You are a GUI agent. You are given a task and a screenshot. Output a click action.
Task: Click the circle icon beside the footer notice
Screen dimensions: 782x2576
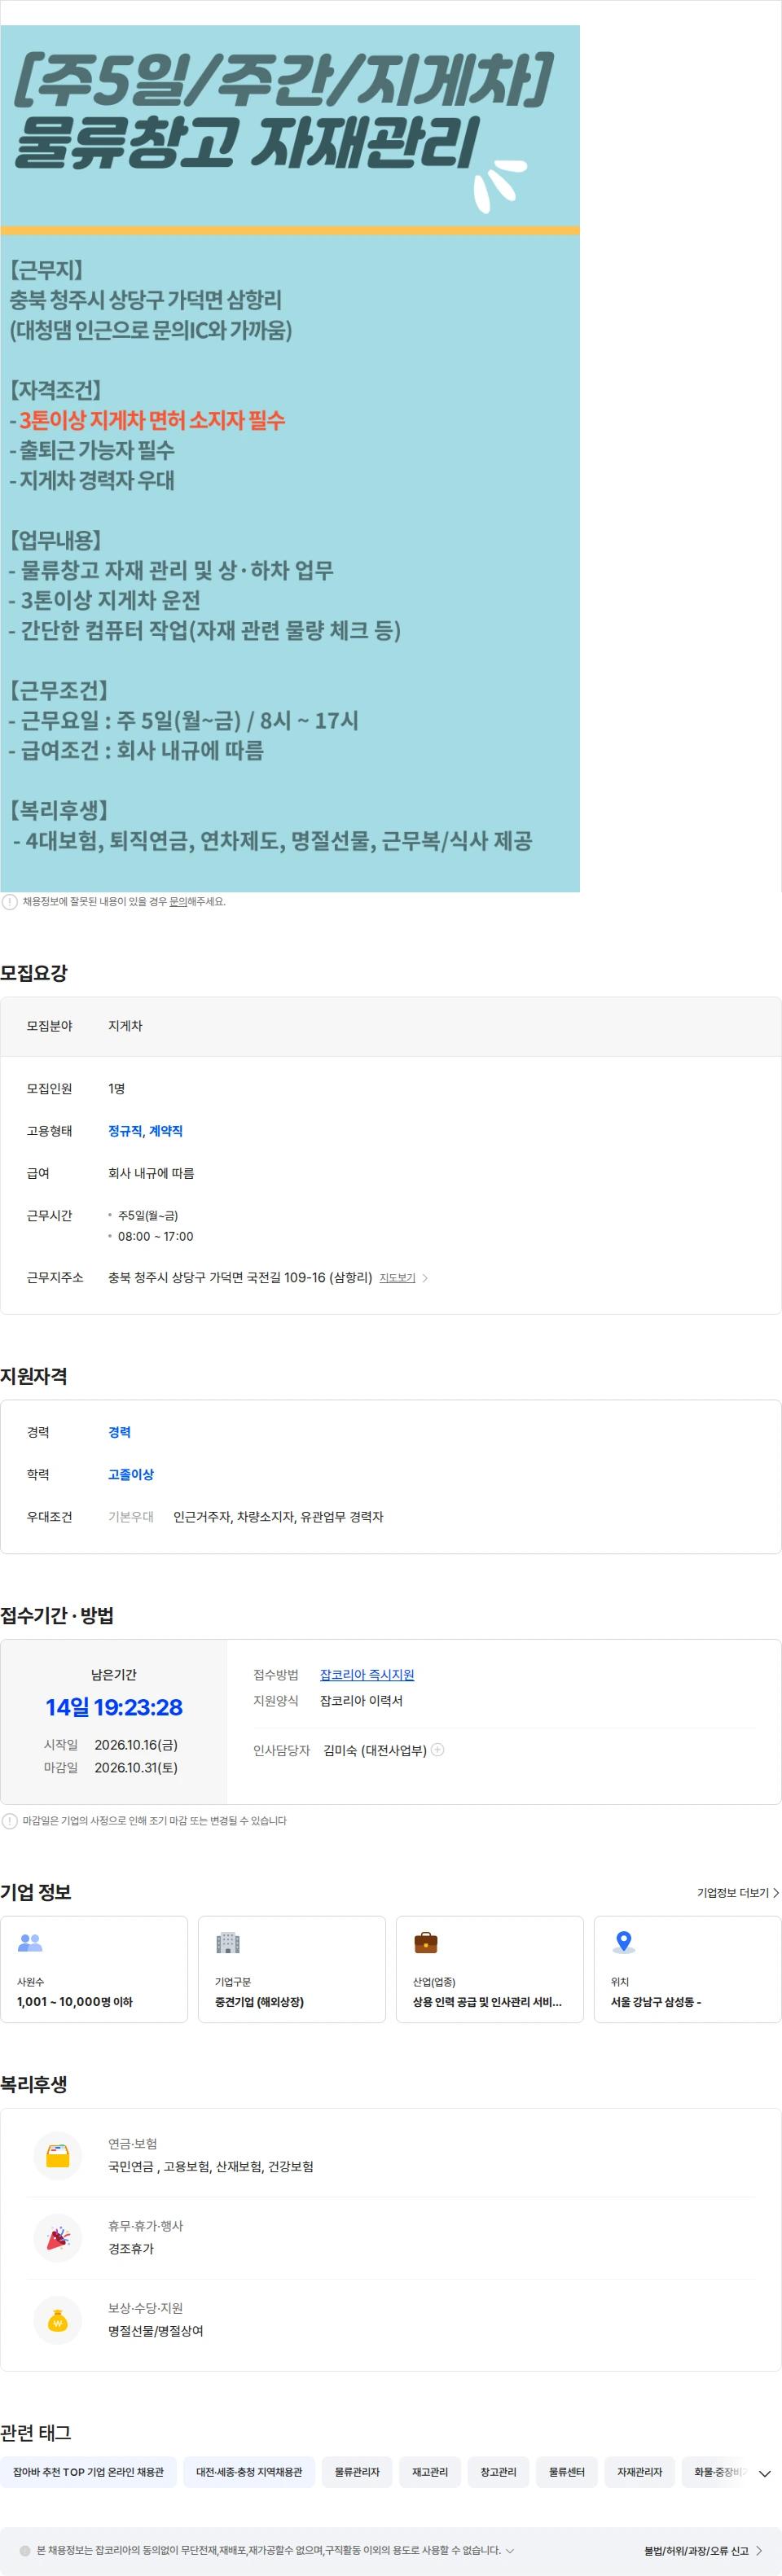tap(25, 2550)
